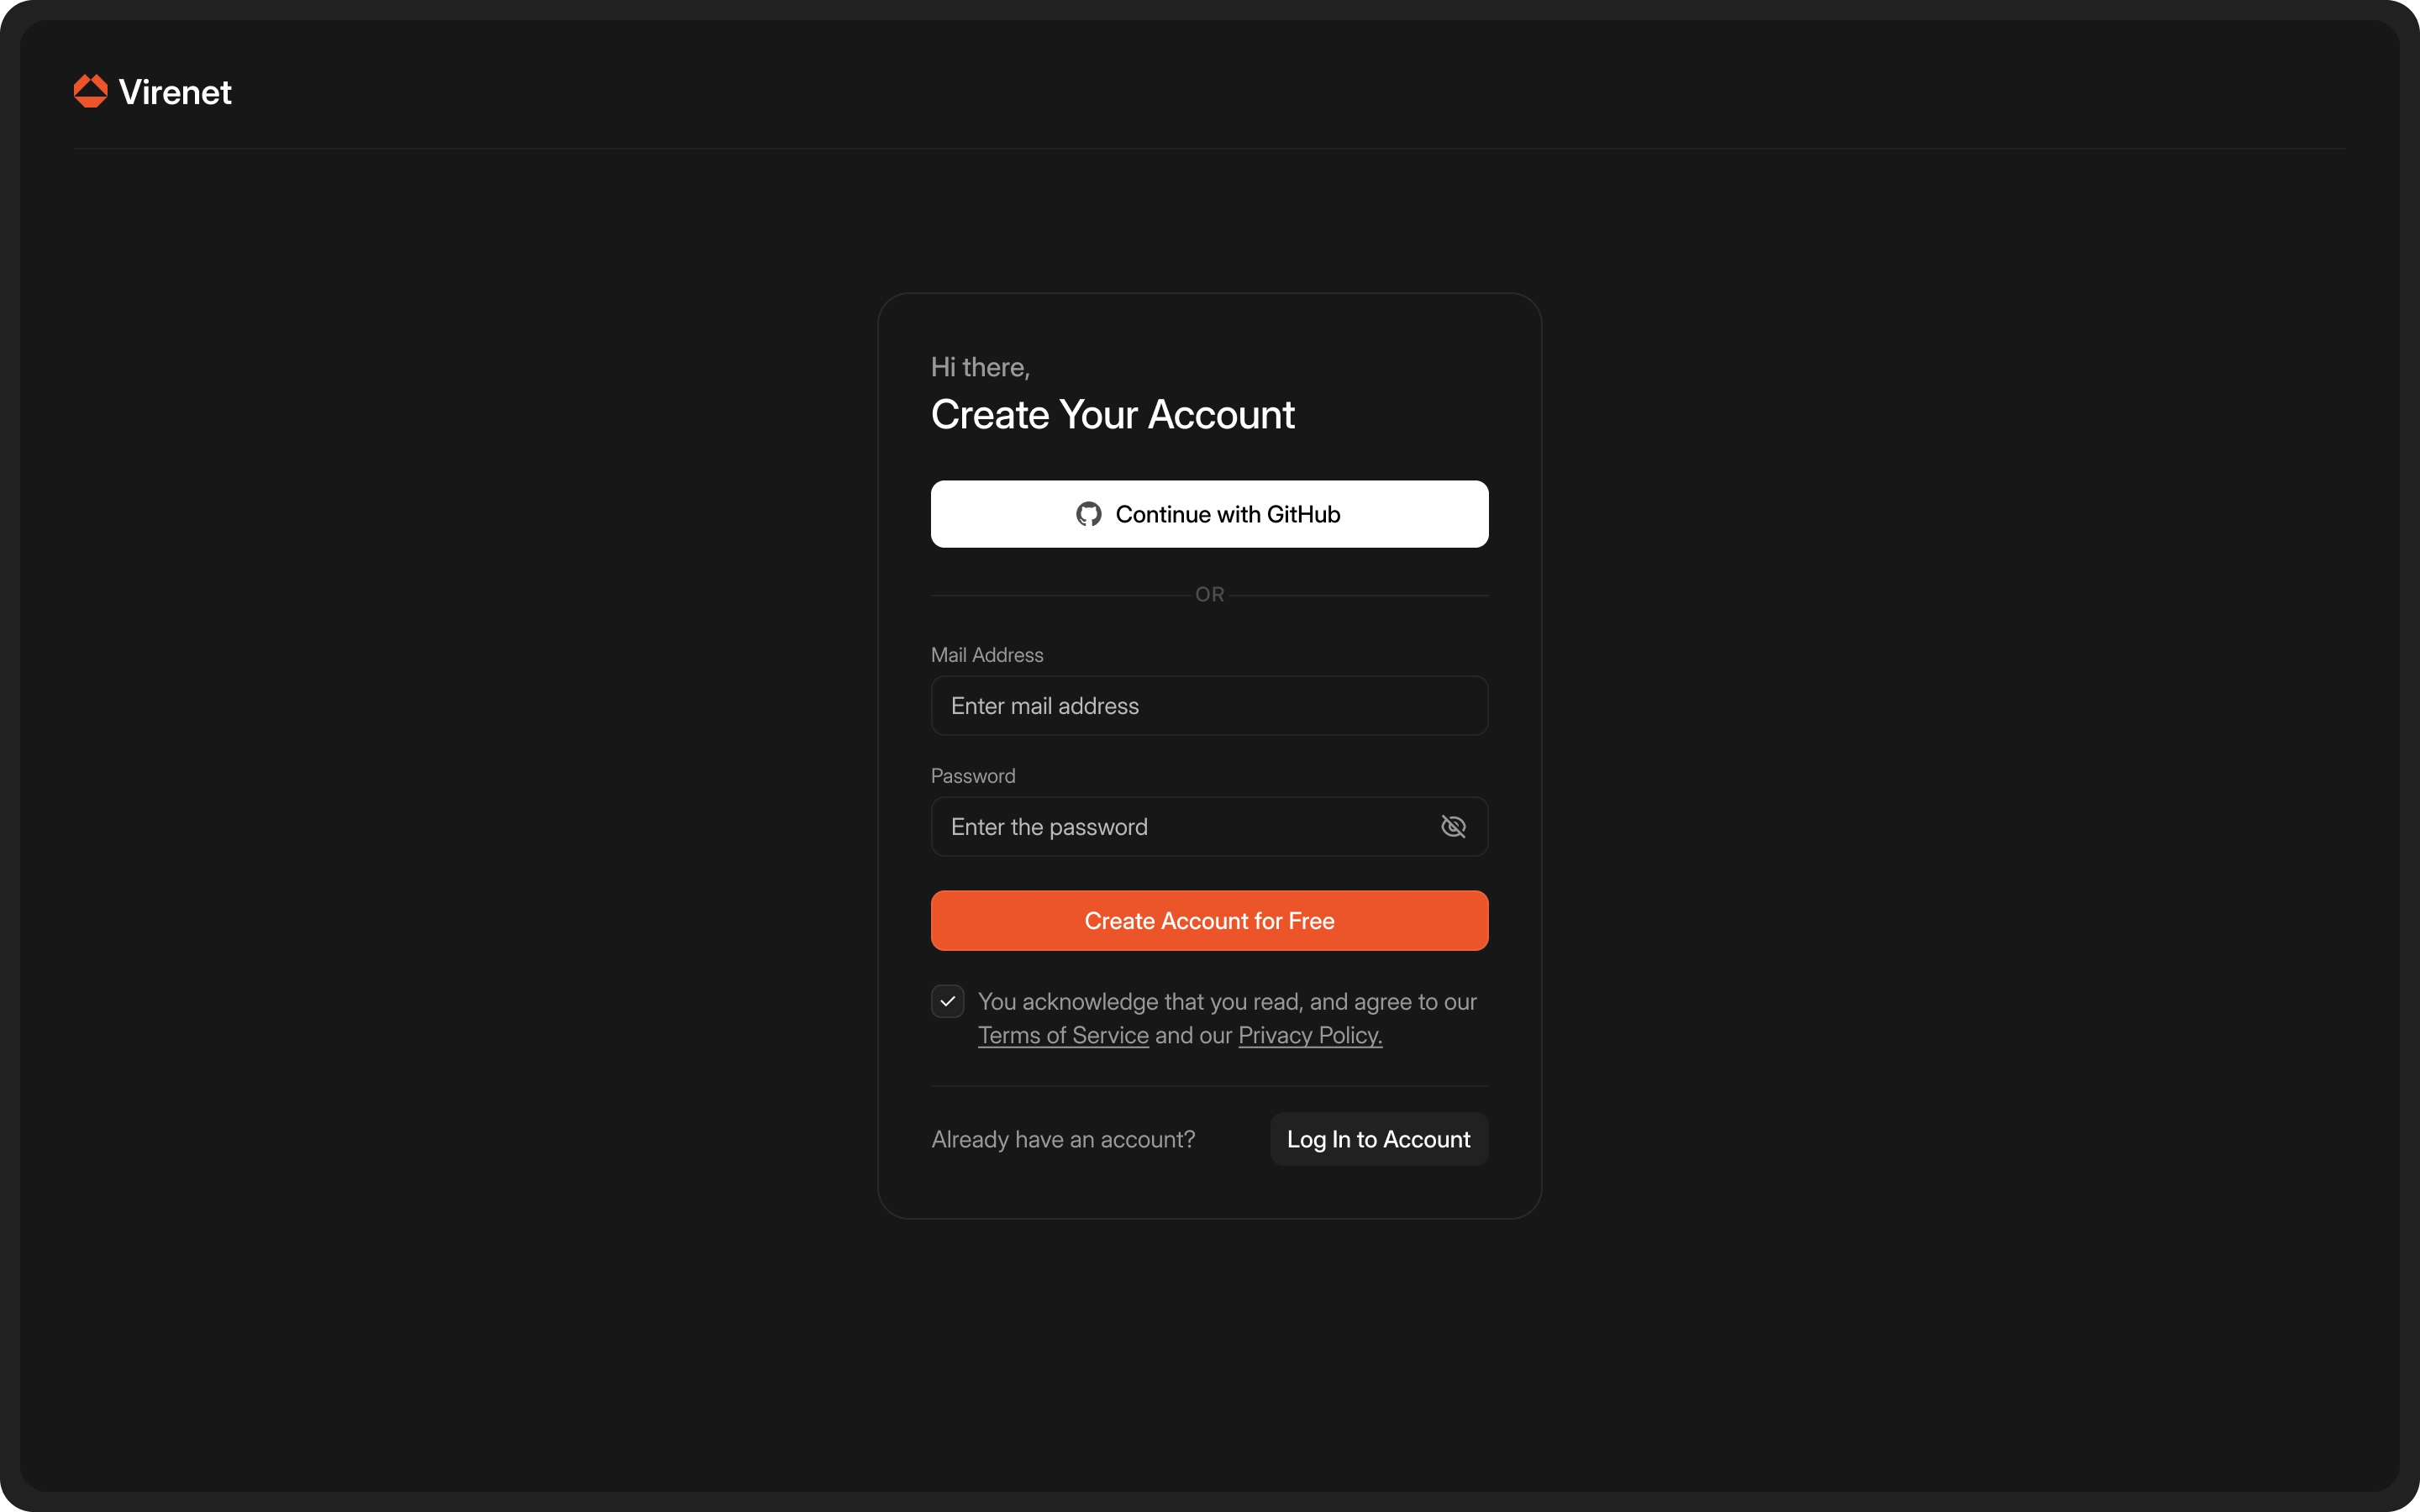The height and width of the screenshot is (1512, 2420).
Task: Click the Virenet orange logo icon
Action: tap(90, 91)
